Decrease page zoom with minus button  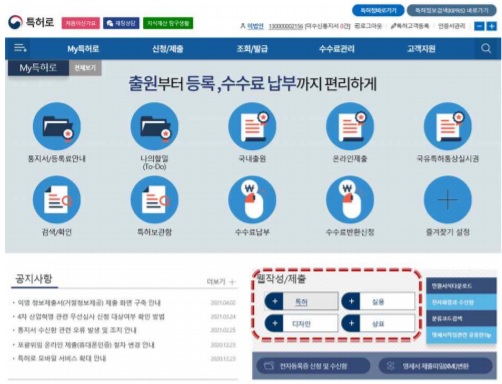(x=479, y=26)
